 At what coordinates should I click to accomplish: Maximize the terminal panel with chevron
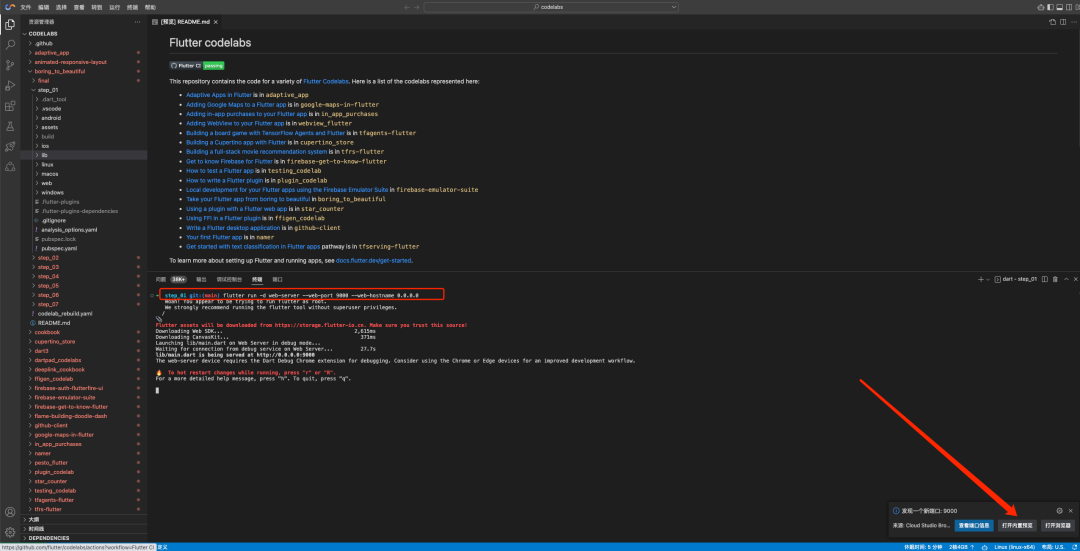coord(1066,280)
